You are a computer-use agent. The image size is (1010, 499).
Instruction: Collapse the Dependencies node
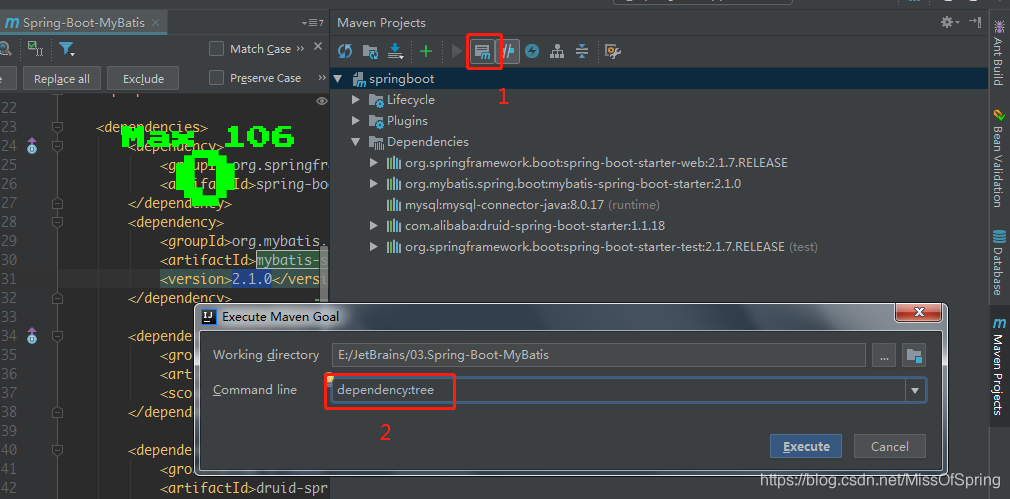tap(356, 142)
